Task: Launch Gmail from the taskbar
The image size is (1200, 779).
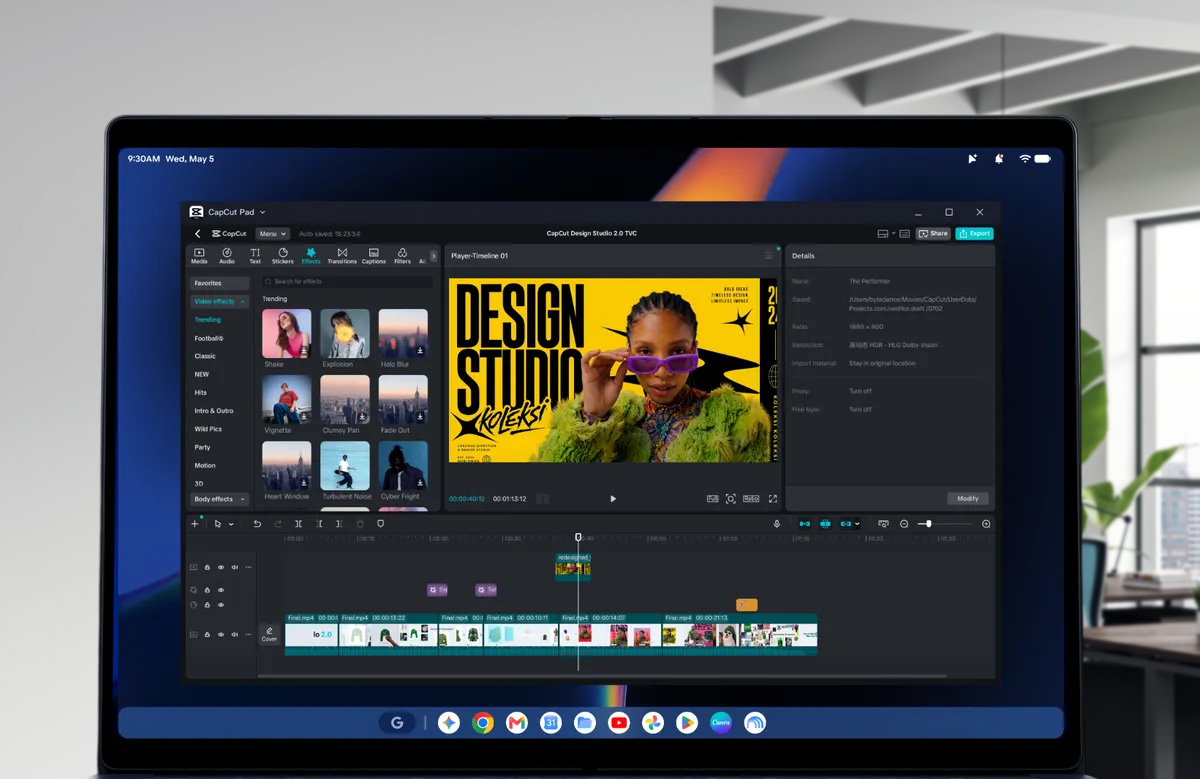Action: click(x=516, y=723)
